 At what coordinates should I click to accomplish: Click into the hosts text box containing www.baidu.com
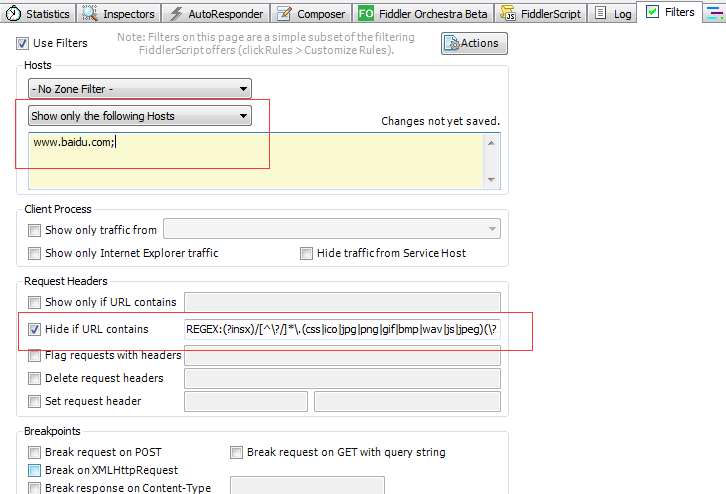[x=256, y=161]
